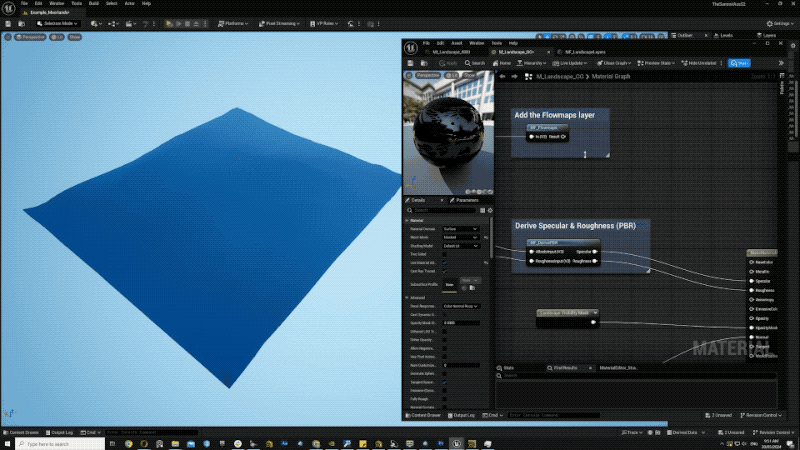Click Browse to asset icon in Material Editor
800x450 pixels.
[x=424, y=63]
